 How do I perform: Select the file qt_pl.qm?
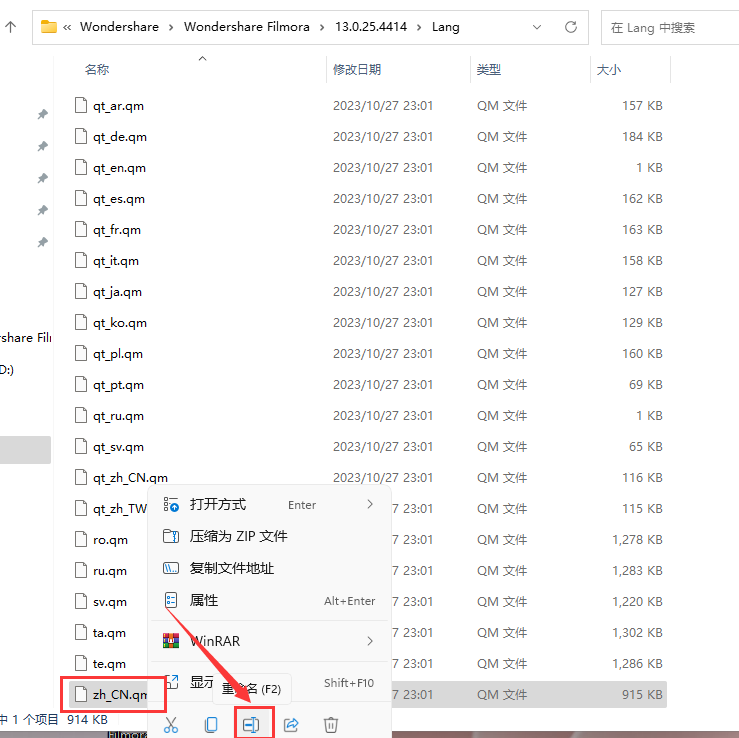(x=118, y=354)
